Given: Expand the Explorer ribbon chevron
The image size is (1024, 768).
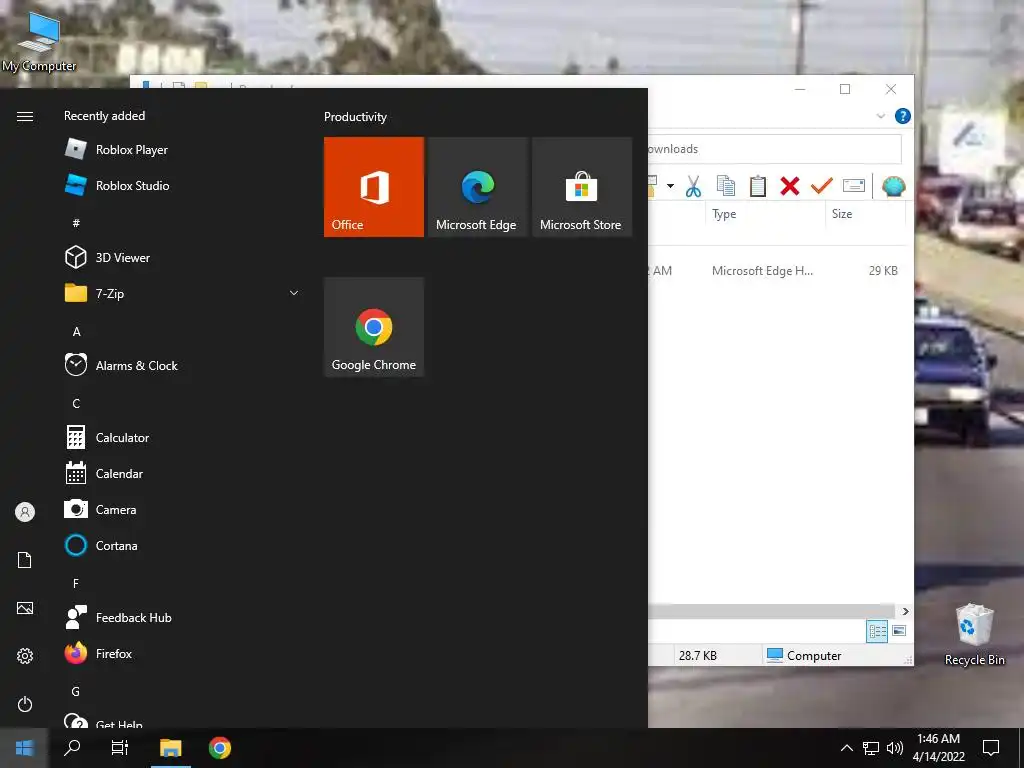Looking at the screenshot, I should coord(880,116).
